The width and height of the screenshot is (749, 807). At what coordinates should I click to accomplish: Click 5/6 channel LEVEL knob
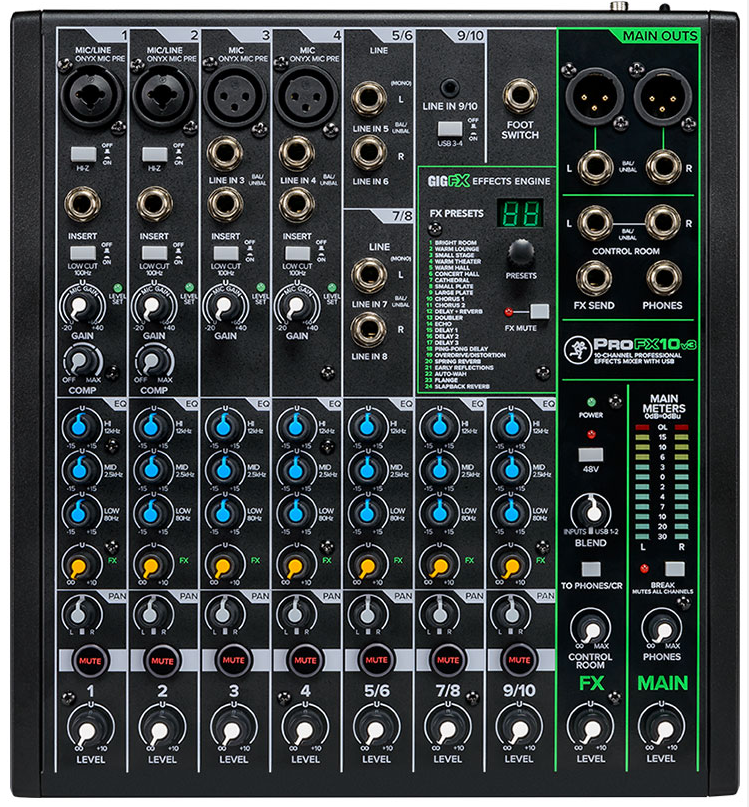click(376, 729)
